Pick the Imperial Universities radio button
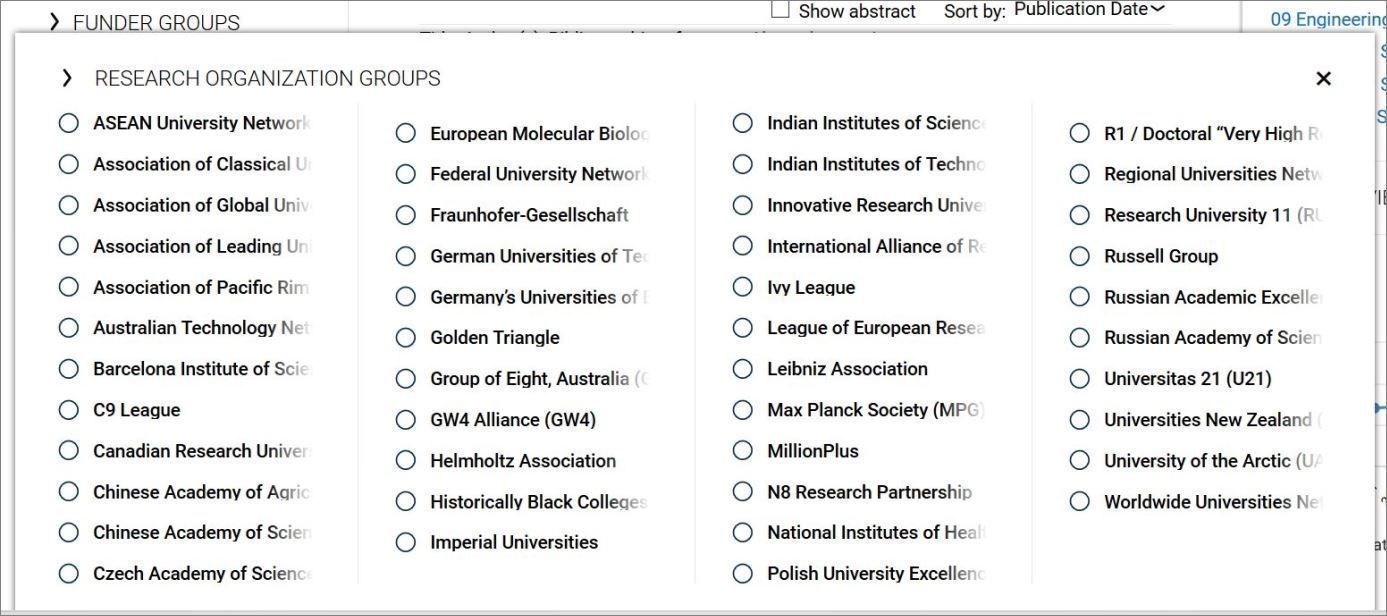 pyautogui.click(x=405, y=542)
